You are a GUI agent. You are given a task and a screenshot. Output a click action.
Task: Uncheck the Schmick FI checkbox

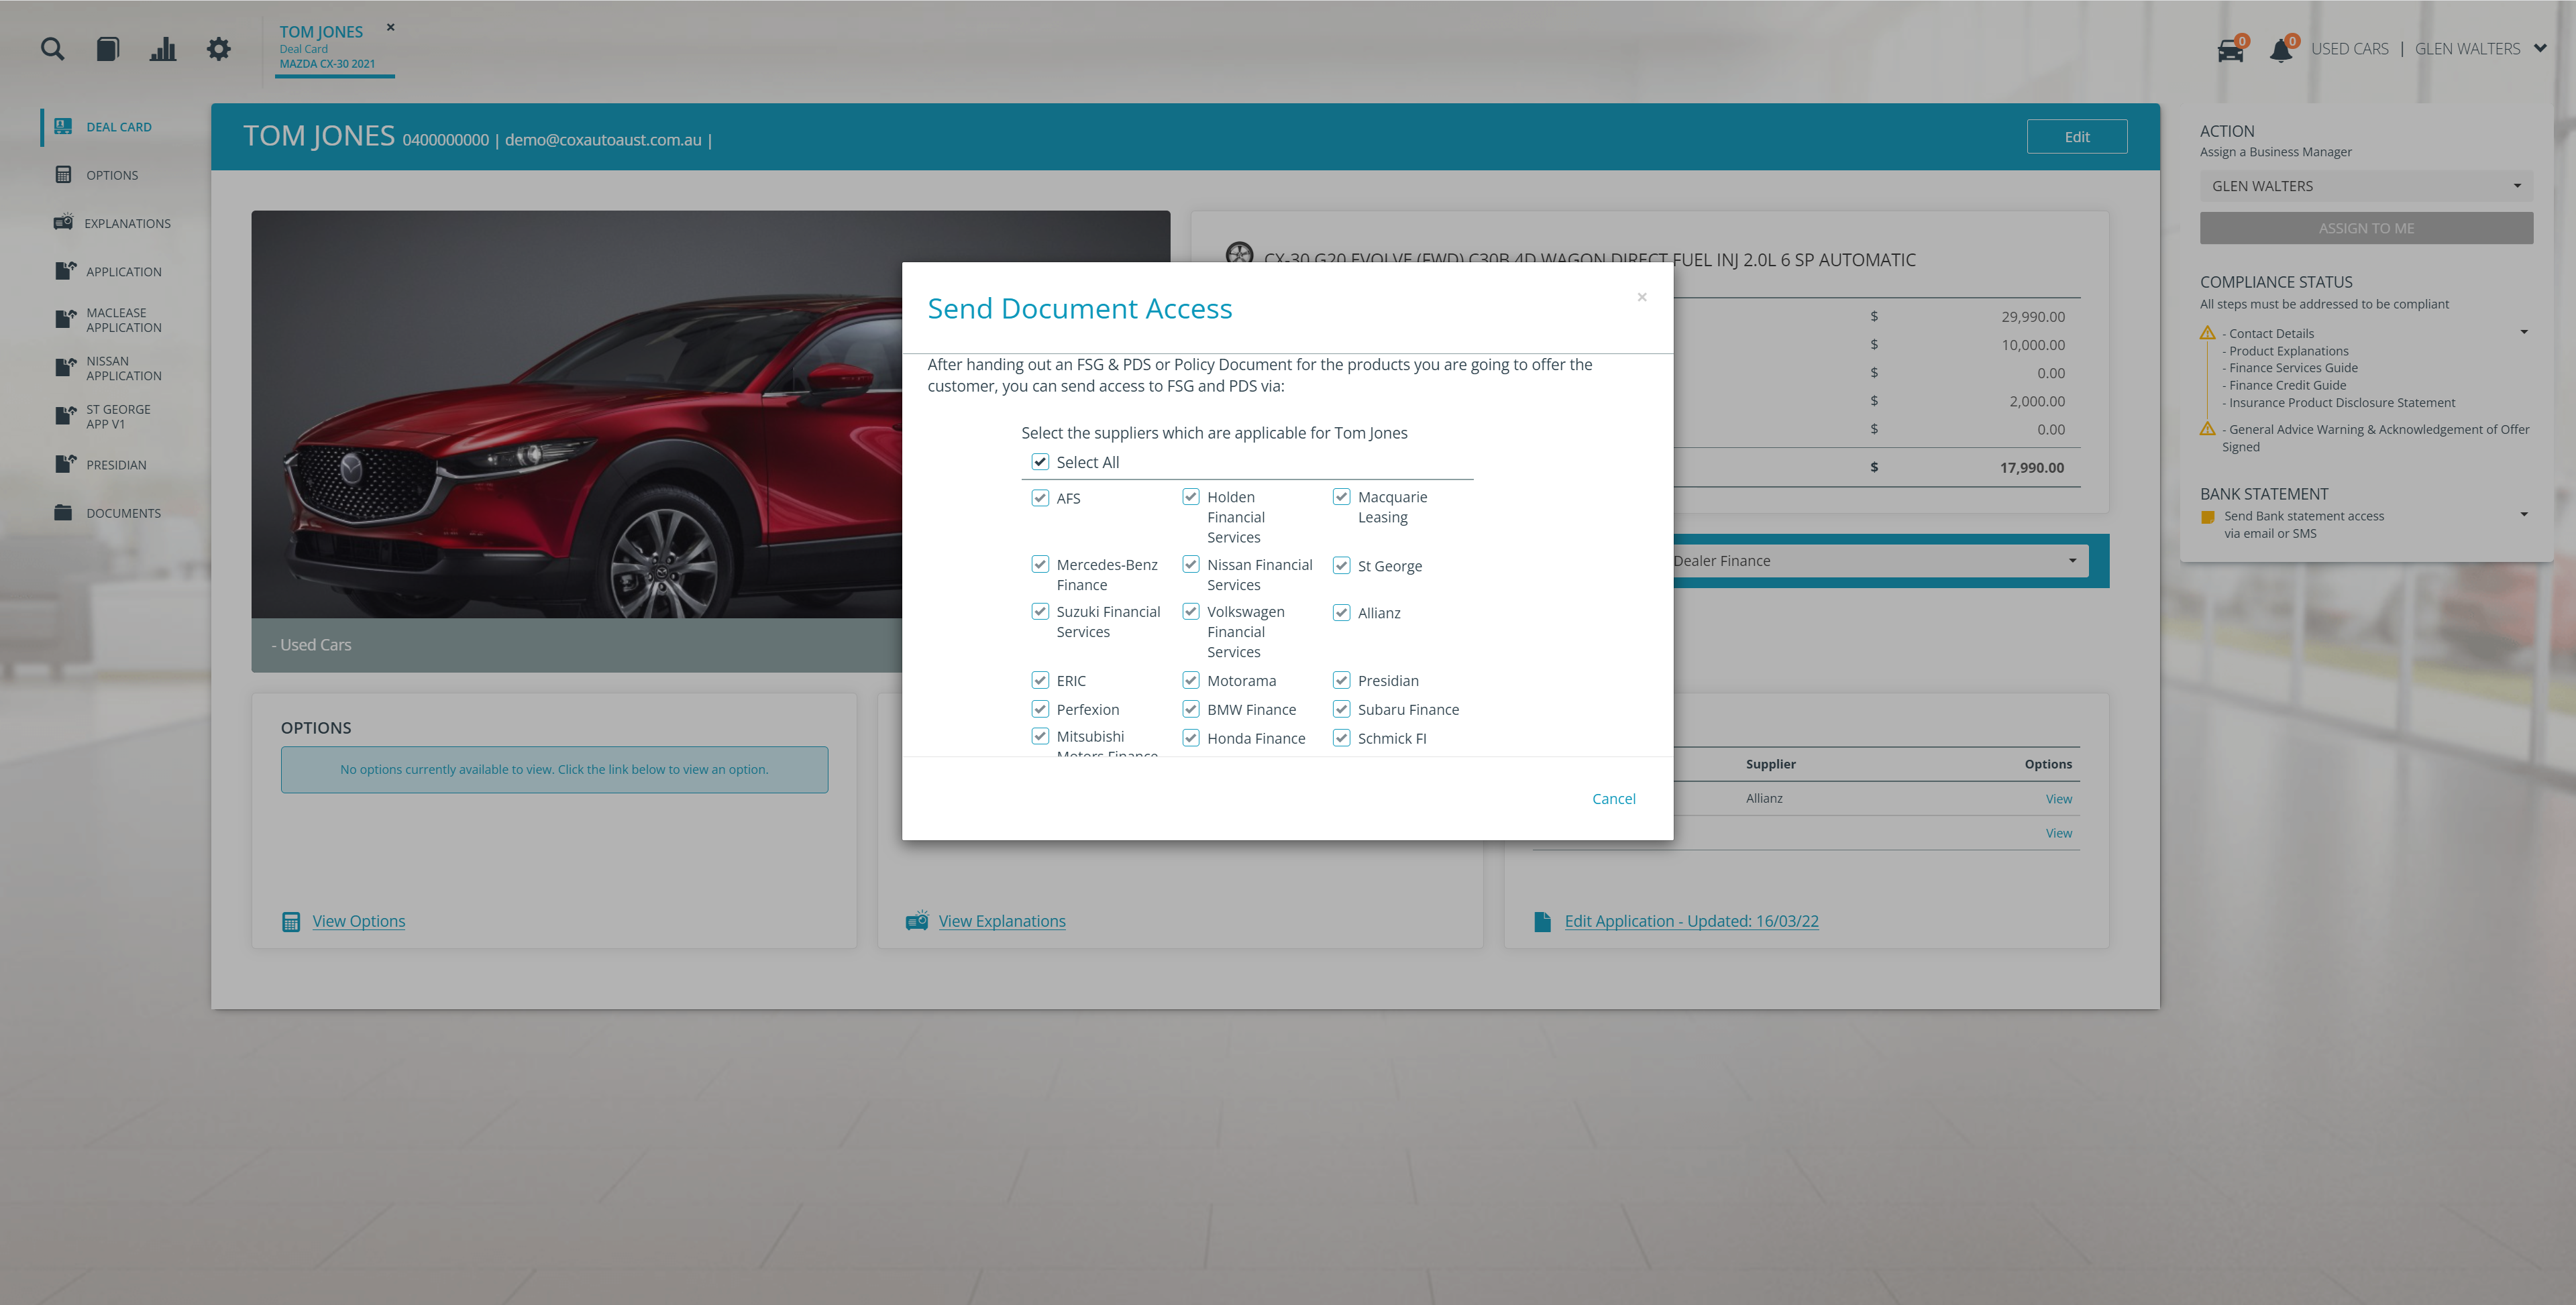tap(1342, 739)
